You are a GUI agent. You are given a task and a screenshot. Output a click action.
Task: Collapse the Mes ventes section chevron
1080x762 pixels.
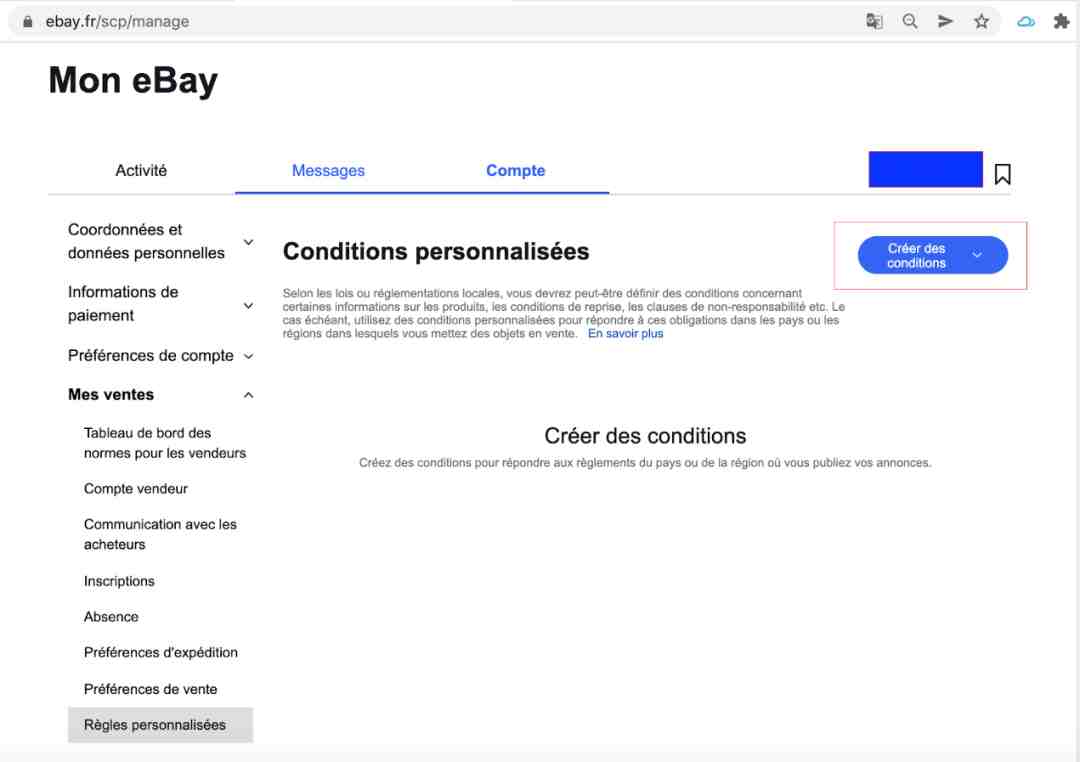pos(249,395)
